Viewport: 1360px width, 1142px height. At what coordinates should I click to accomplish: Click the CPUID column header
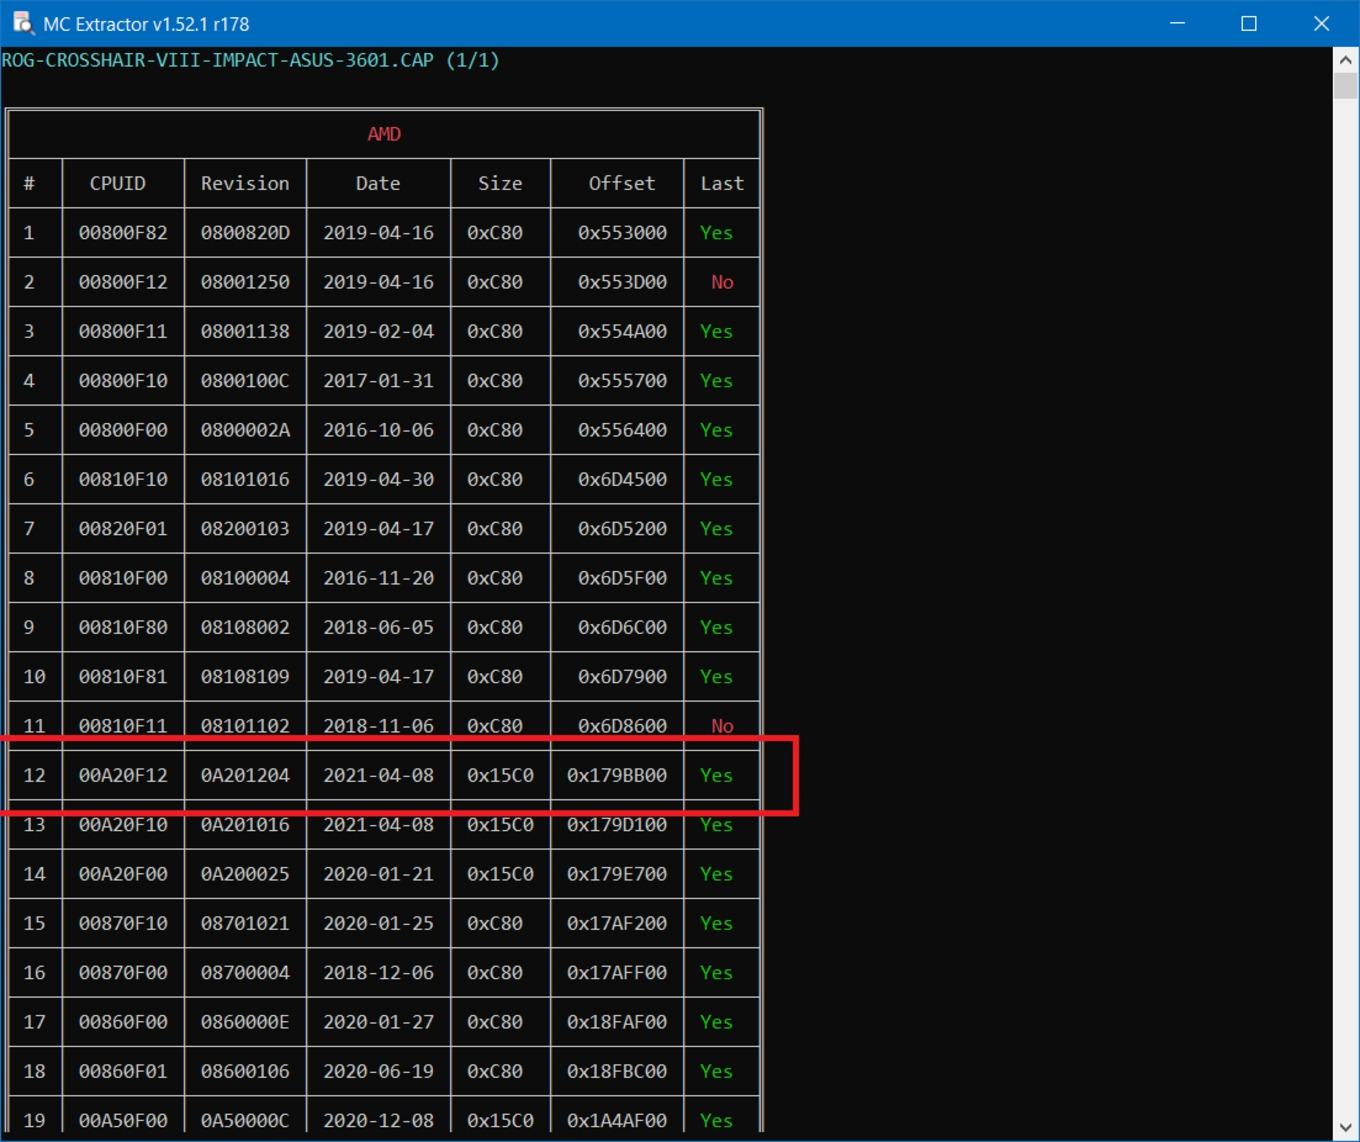(x=118, y=183)
